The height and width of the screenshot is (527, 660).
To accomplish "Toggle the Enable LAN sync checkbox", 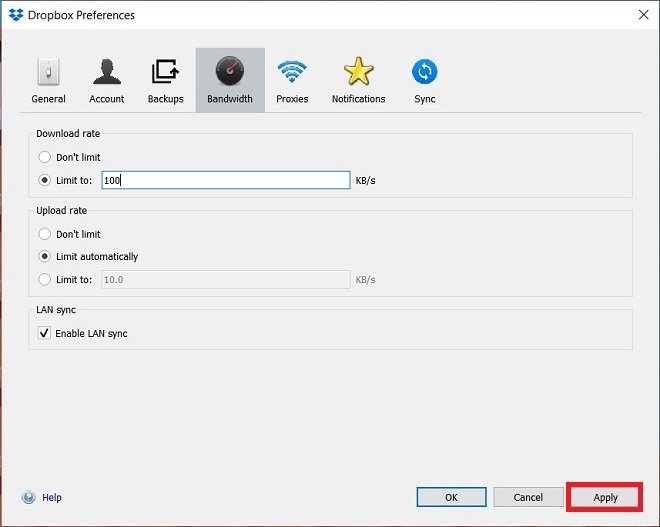I will pos(44,333).
